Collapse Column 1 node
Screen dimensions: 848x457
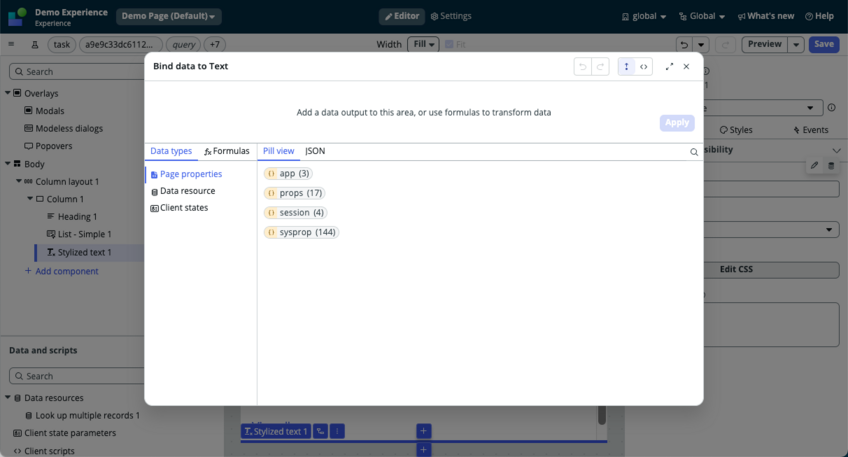pos(30,198)
